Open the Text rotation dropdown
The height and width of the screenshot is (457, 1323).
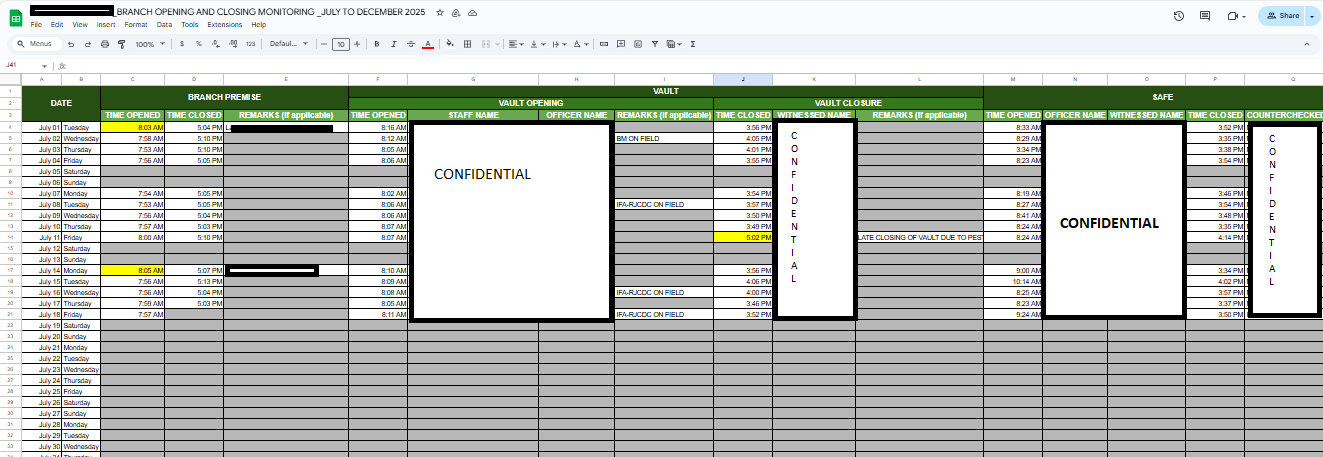(x=581, y=44)
